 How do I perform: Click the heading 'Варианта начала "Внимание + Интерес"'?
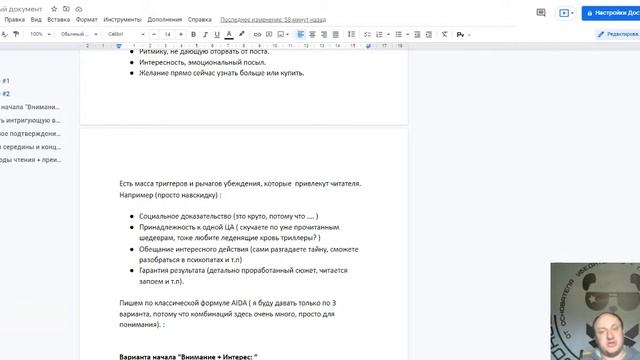(188, 357)
